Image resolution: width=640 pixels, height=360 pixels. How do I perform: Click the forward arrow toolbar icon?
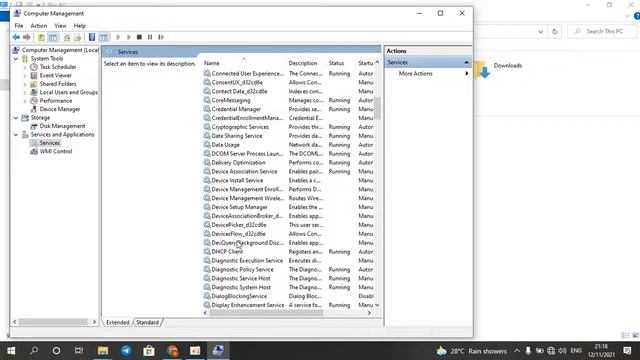[27, 37]
